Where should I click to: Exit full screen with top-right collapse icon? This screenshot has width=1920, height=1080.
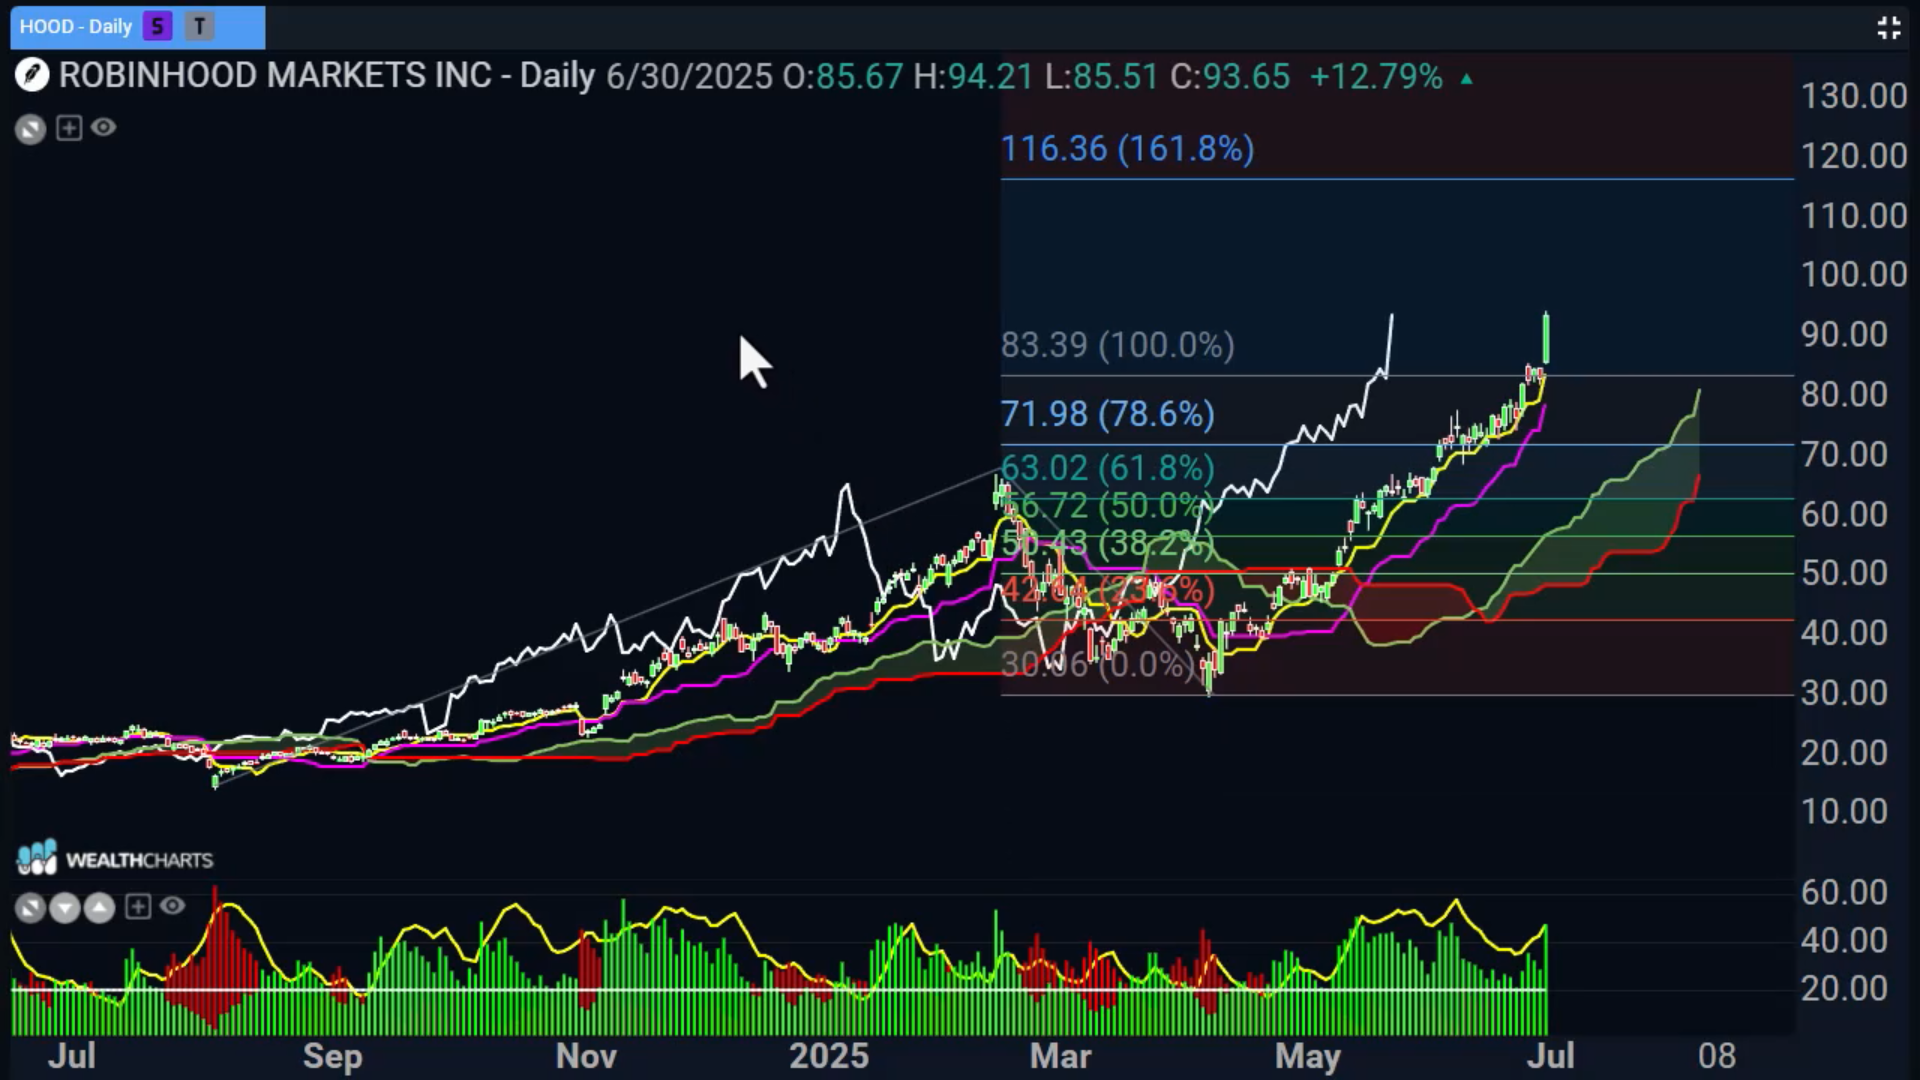[x=1888, y=28]
